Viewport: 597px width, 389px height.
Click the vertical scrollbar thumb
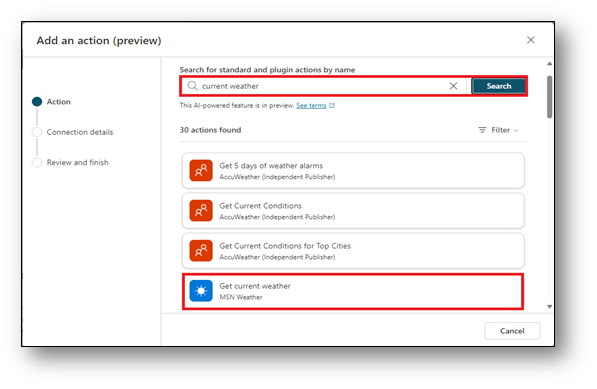[549, 97]
